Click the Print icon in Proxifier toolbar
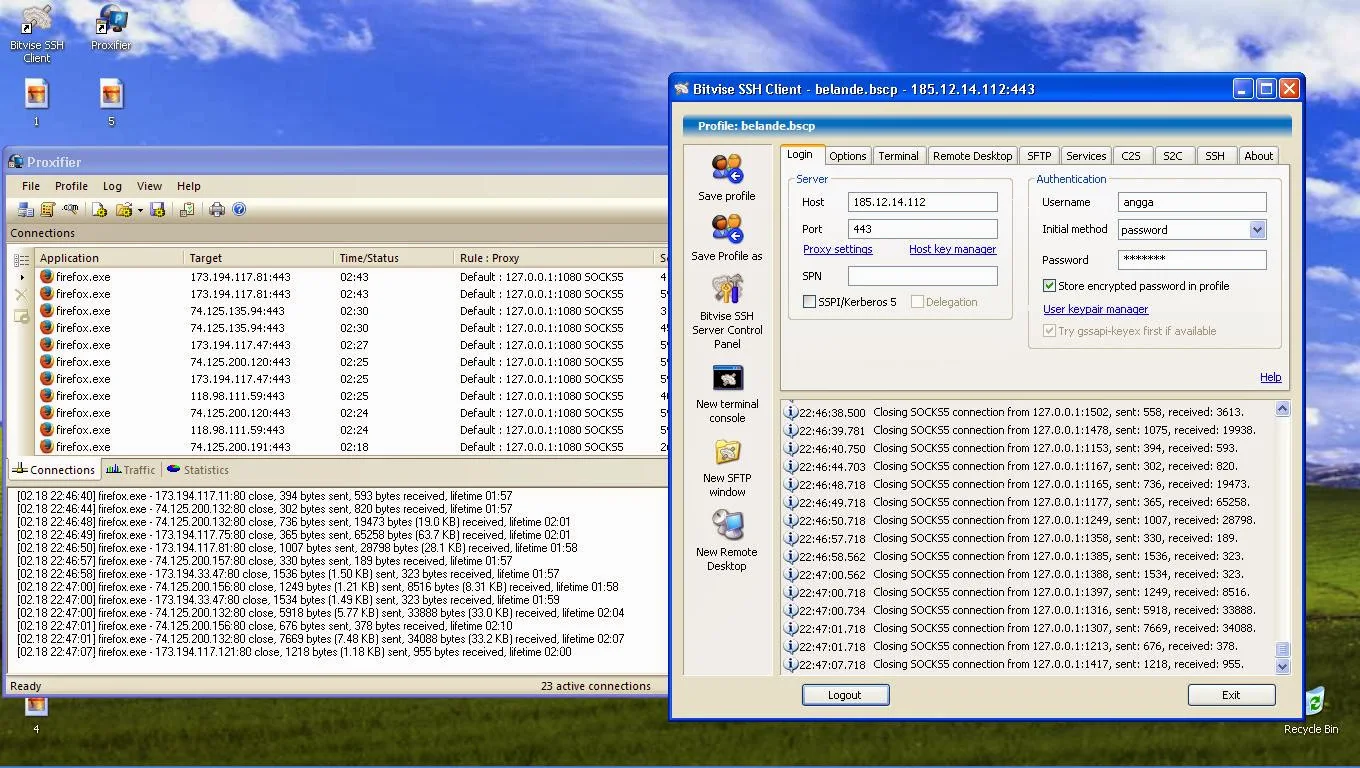Image resolution: width=1360 pixels, height=768 pixels. 217,210
